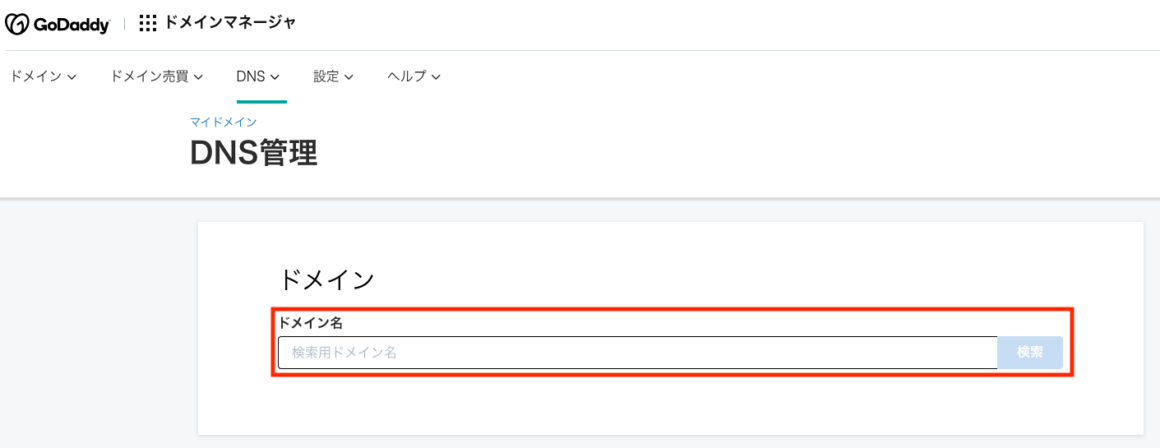Screen dimensions: 1160x448
Task: Expand the chevron beside ドメイン売買
Action: (198, 77)
